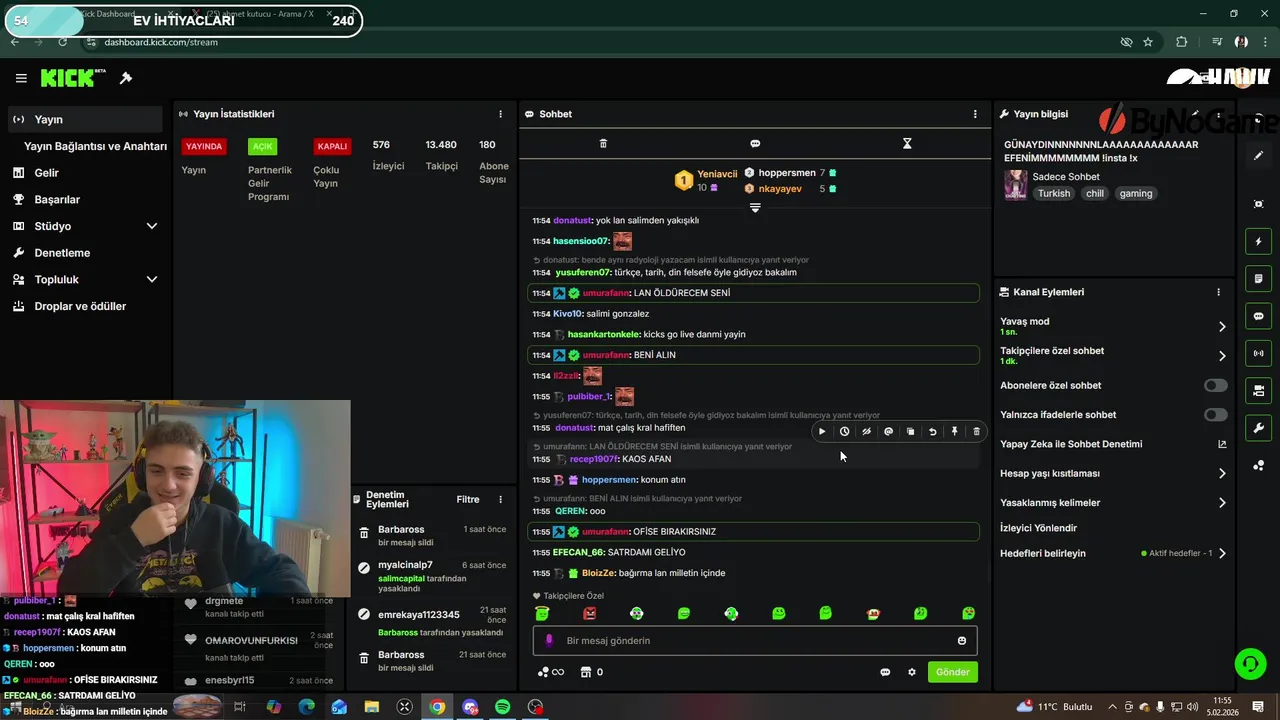The width and height of the screenshot is (1280, 720).
Task: Open Kanal Eylemleri three-dot menu
Action: pyautogui.click(x=1218, y=292)
